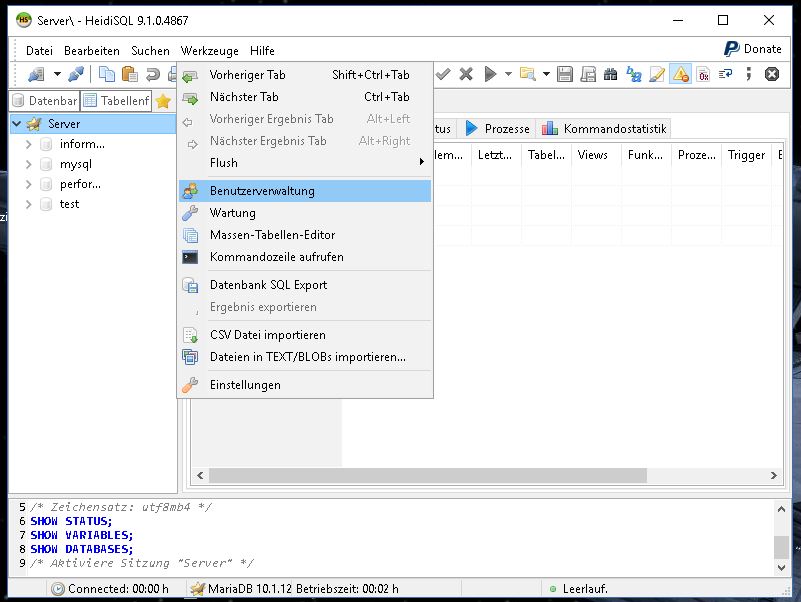
Task: Open the dropdown arrow next to session manager
Action: click(57, 75)
